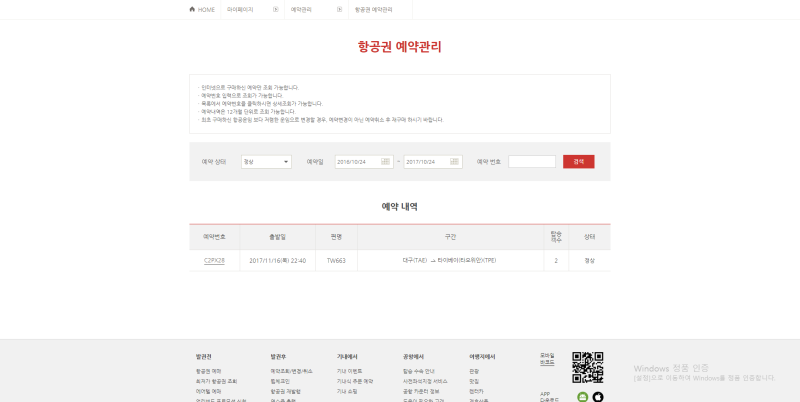Click the 공항에서 footer heading
The width and height of the screenshot is (800, 402).
413,357
